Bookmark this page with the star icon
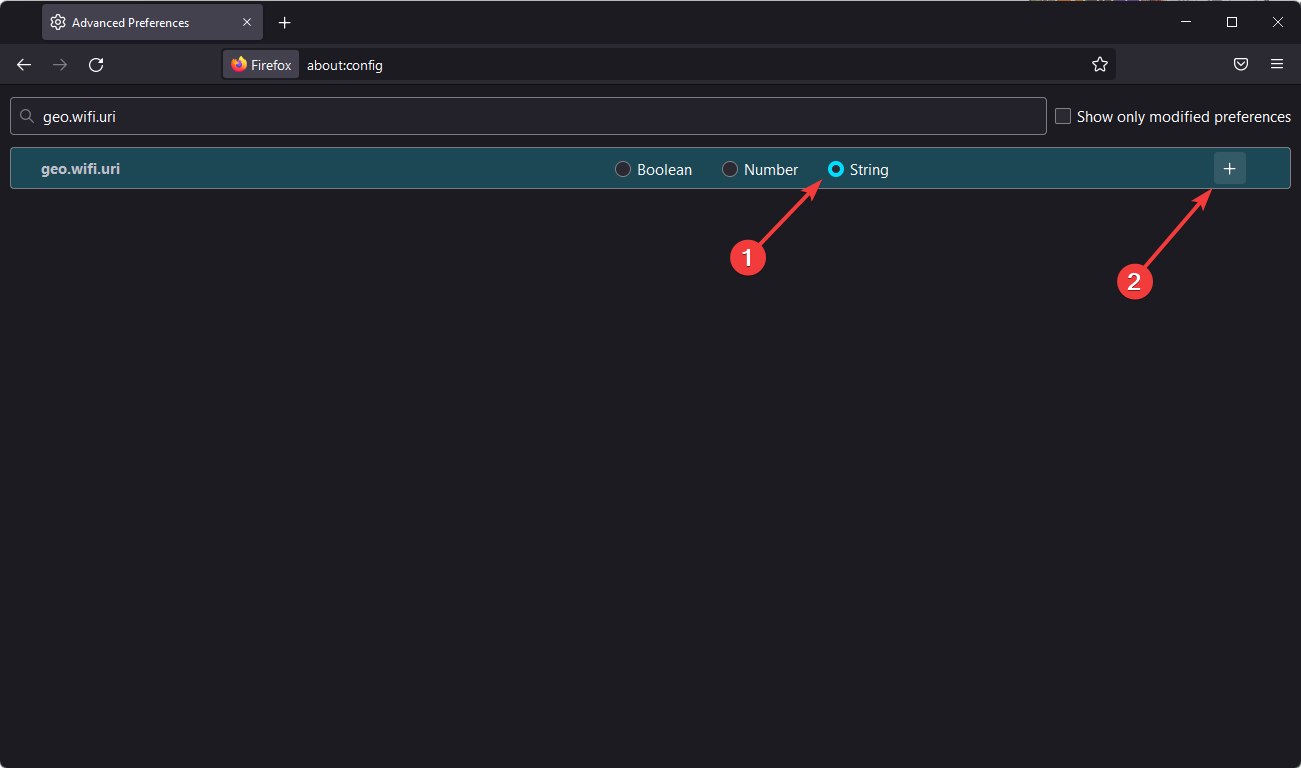1301x768 pixels. 1100,64
